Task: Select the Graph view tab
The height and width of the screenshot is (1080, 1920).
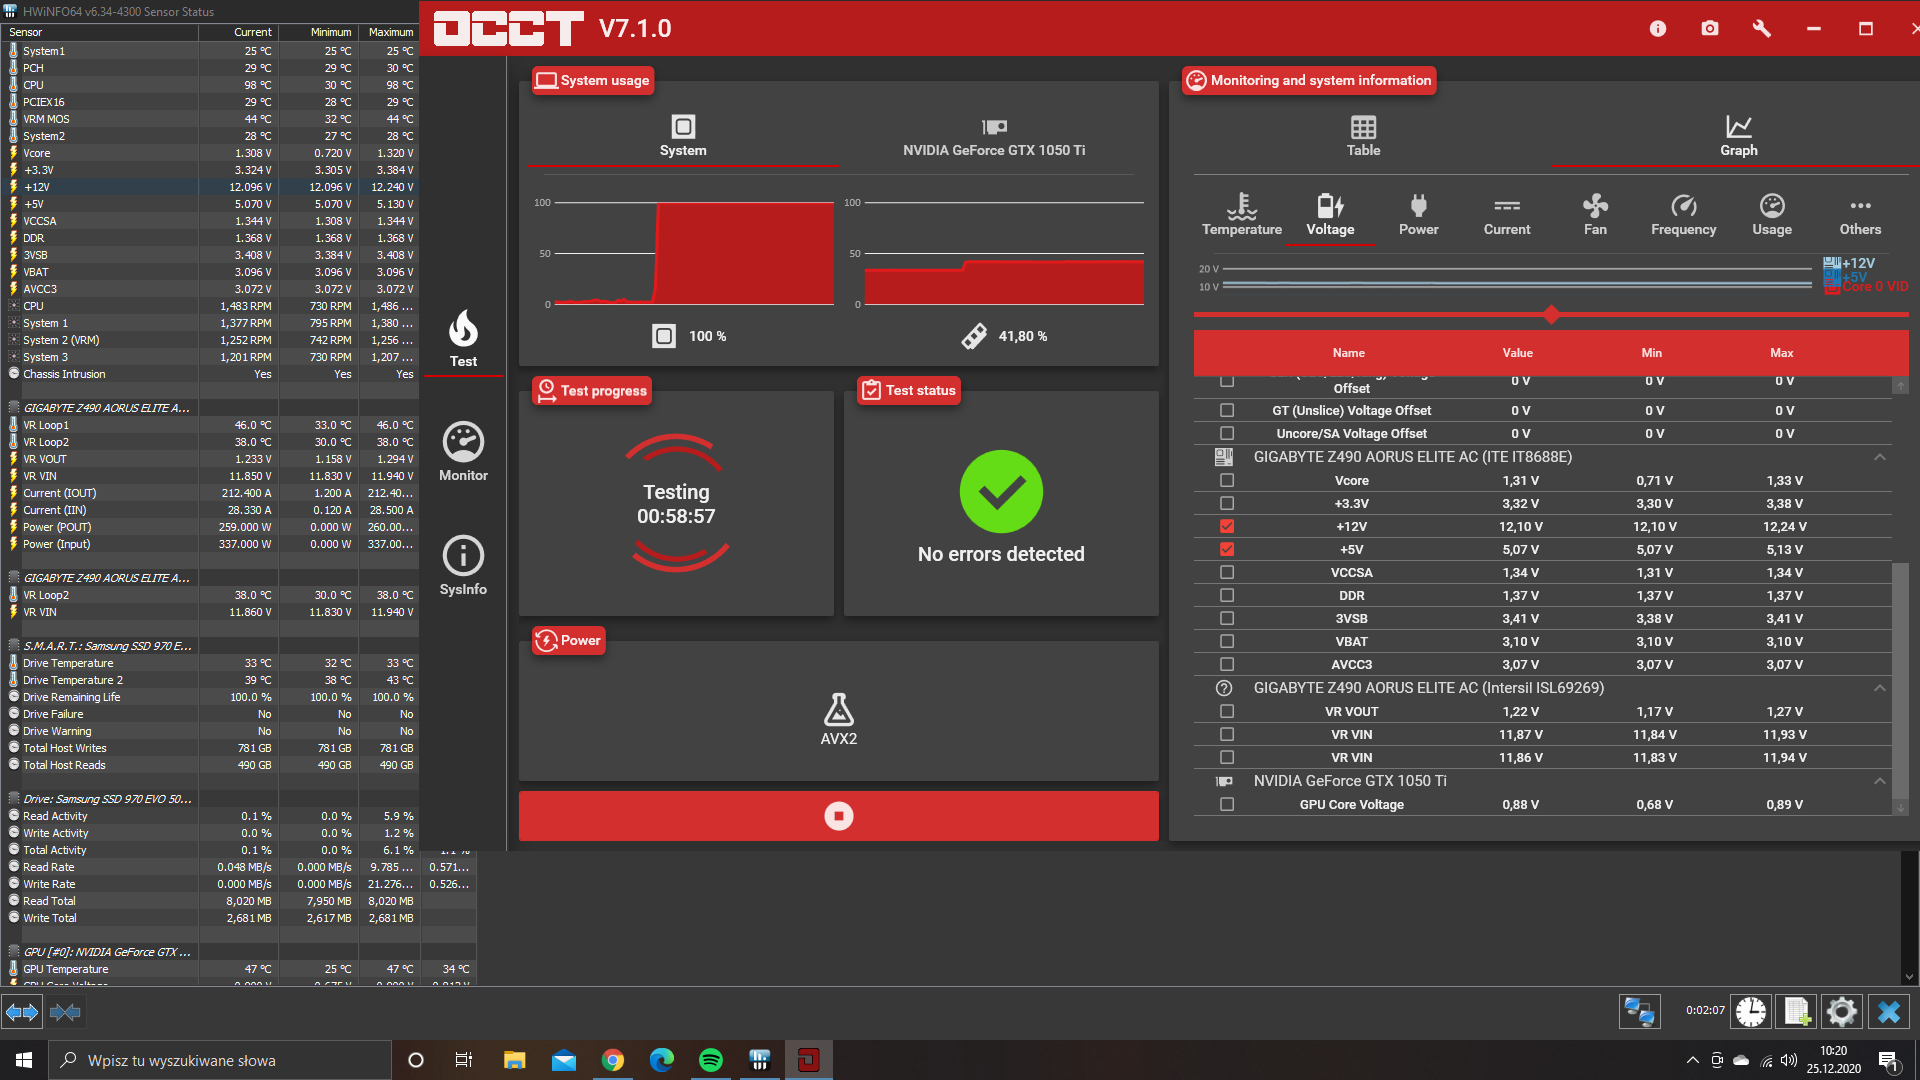Action: pos(1738,137)
